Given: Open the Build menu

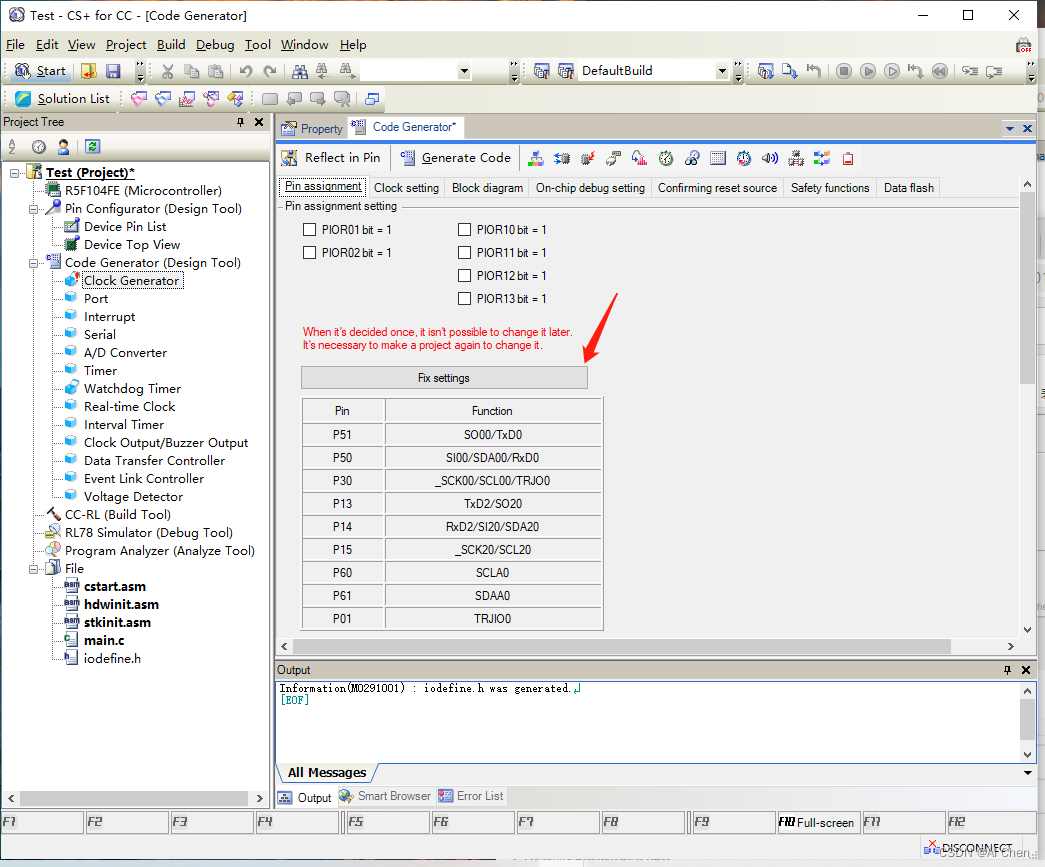Looking at the screenshot, I should (171, 45).
